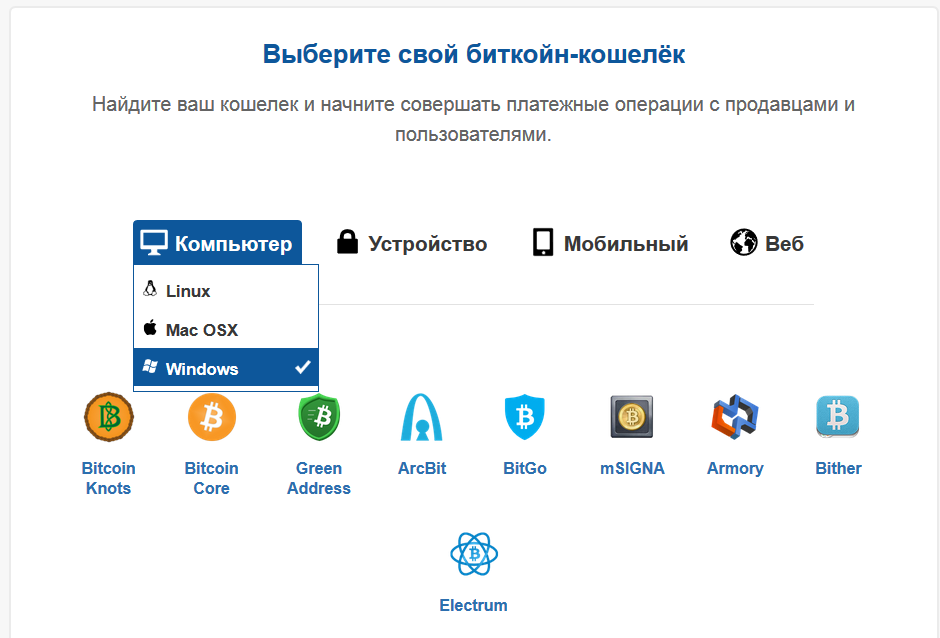The width and height of the screenshot is (940, 638).
Task: Click the mSIGNA wallet icon
Action: pos(632,417)
